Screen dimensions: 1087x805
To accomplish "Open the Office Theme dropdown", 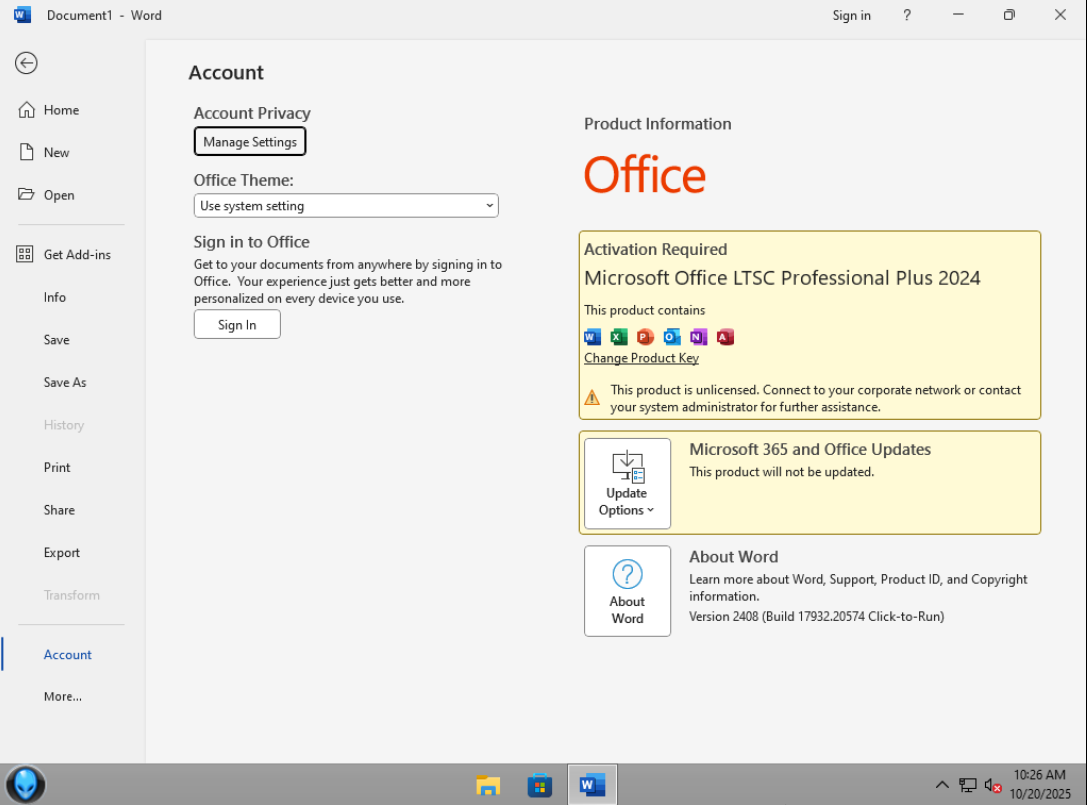I will click(346, 206).
